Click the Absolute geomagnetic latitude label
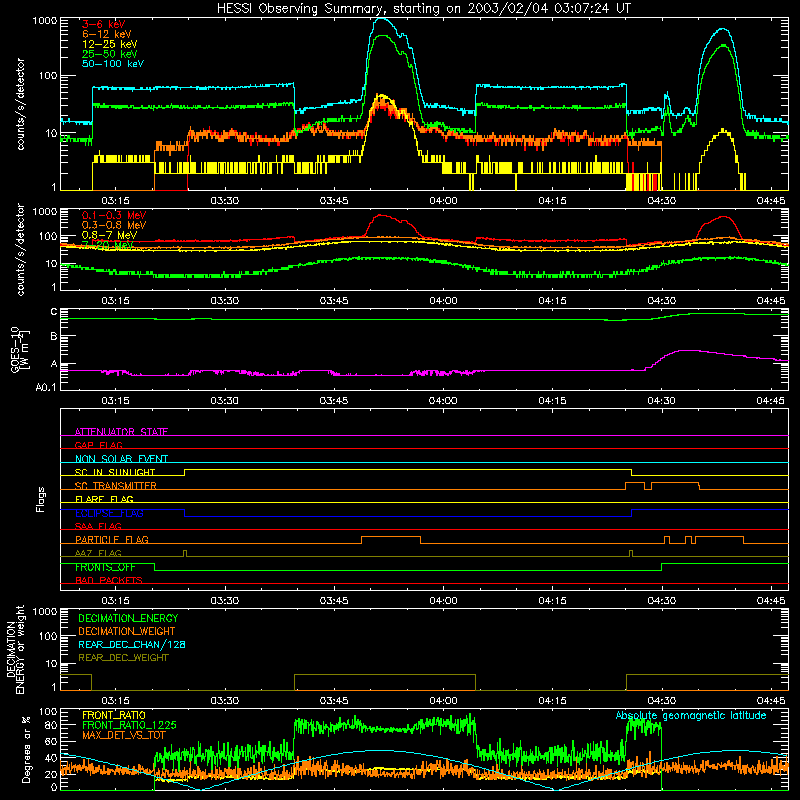The height and width of the screenshot is (800, 800). (x=691, y=716)
